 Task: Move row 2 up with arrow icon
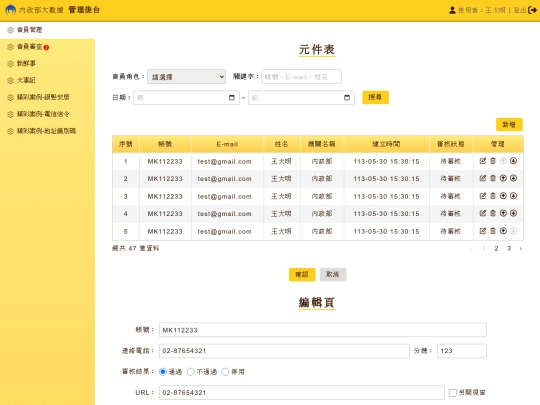pos(503,178)
